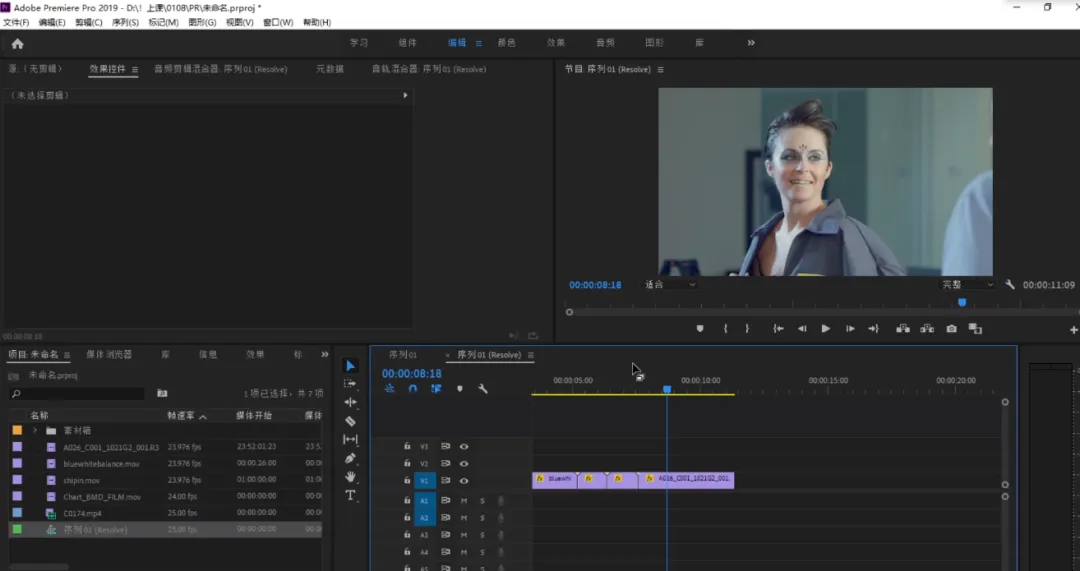Switch to the 媒体浏览器 tab
1080x571 pixels.
coord(109,354)
